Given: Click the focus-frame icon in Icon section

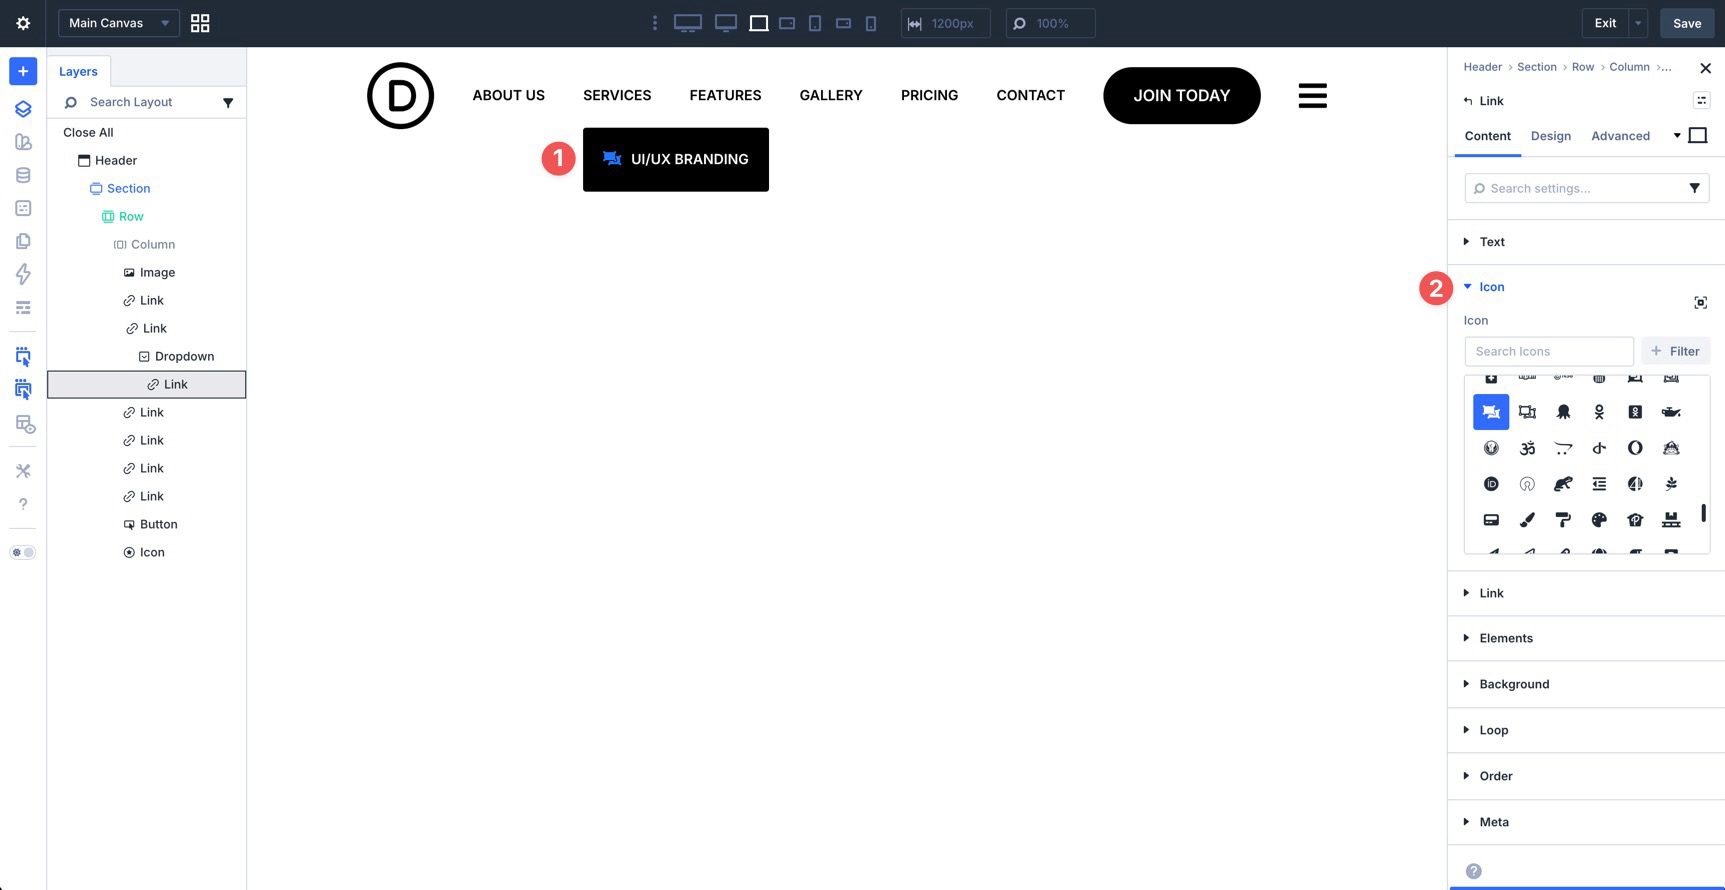Looking at the screenshot, I should click(x=1700, y=303).
